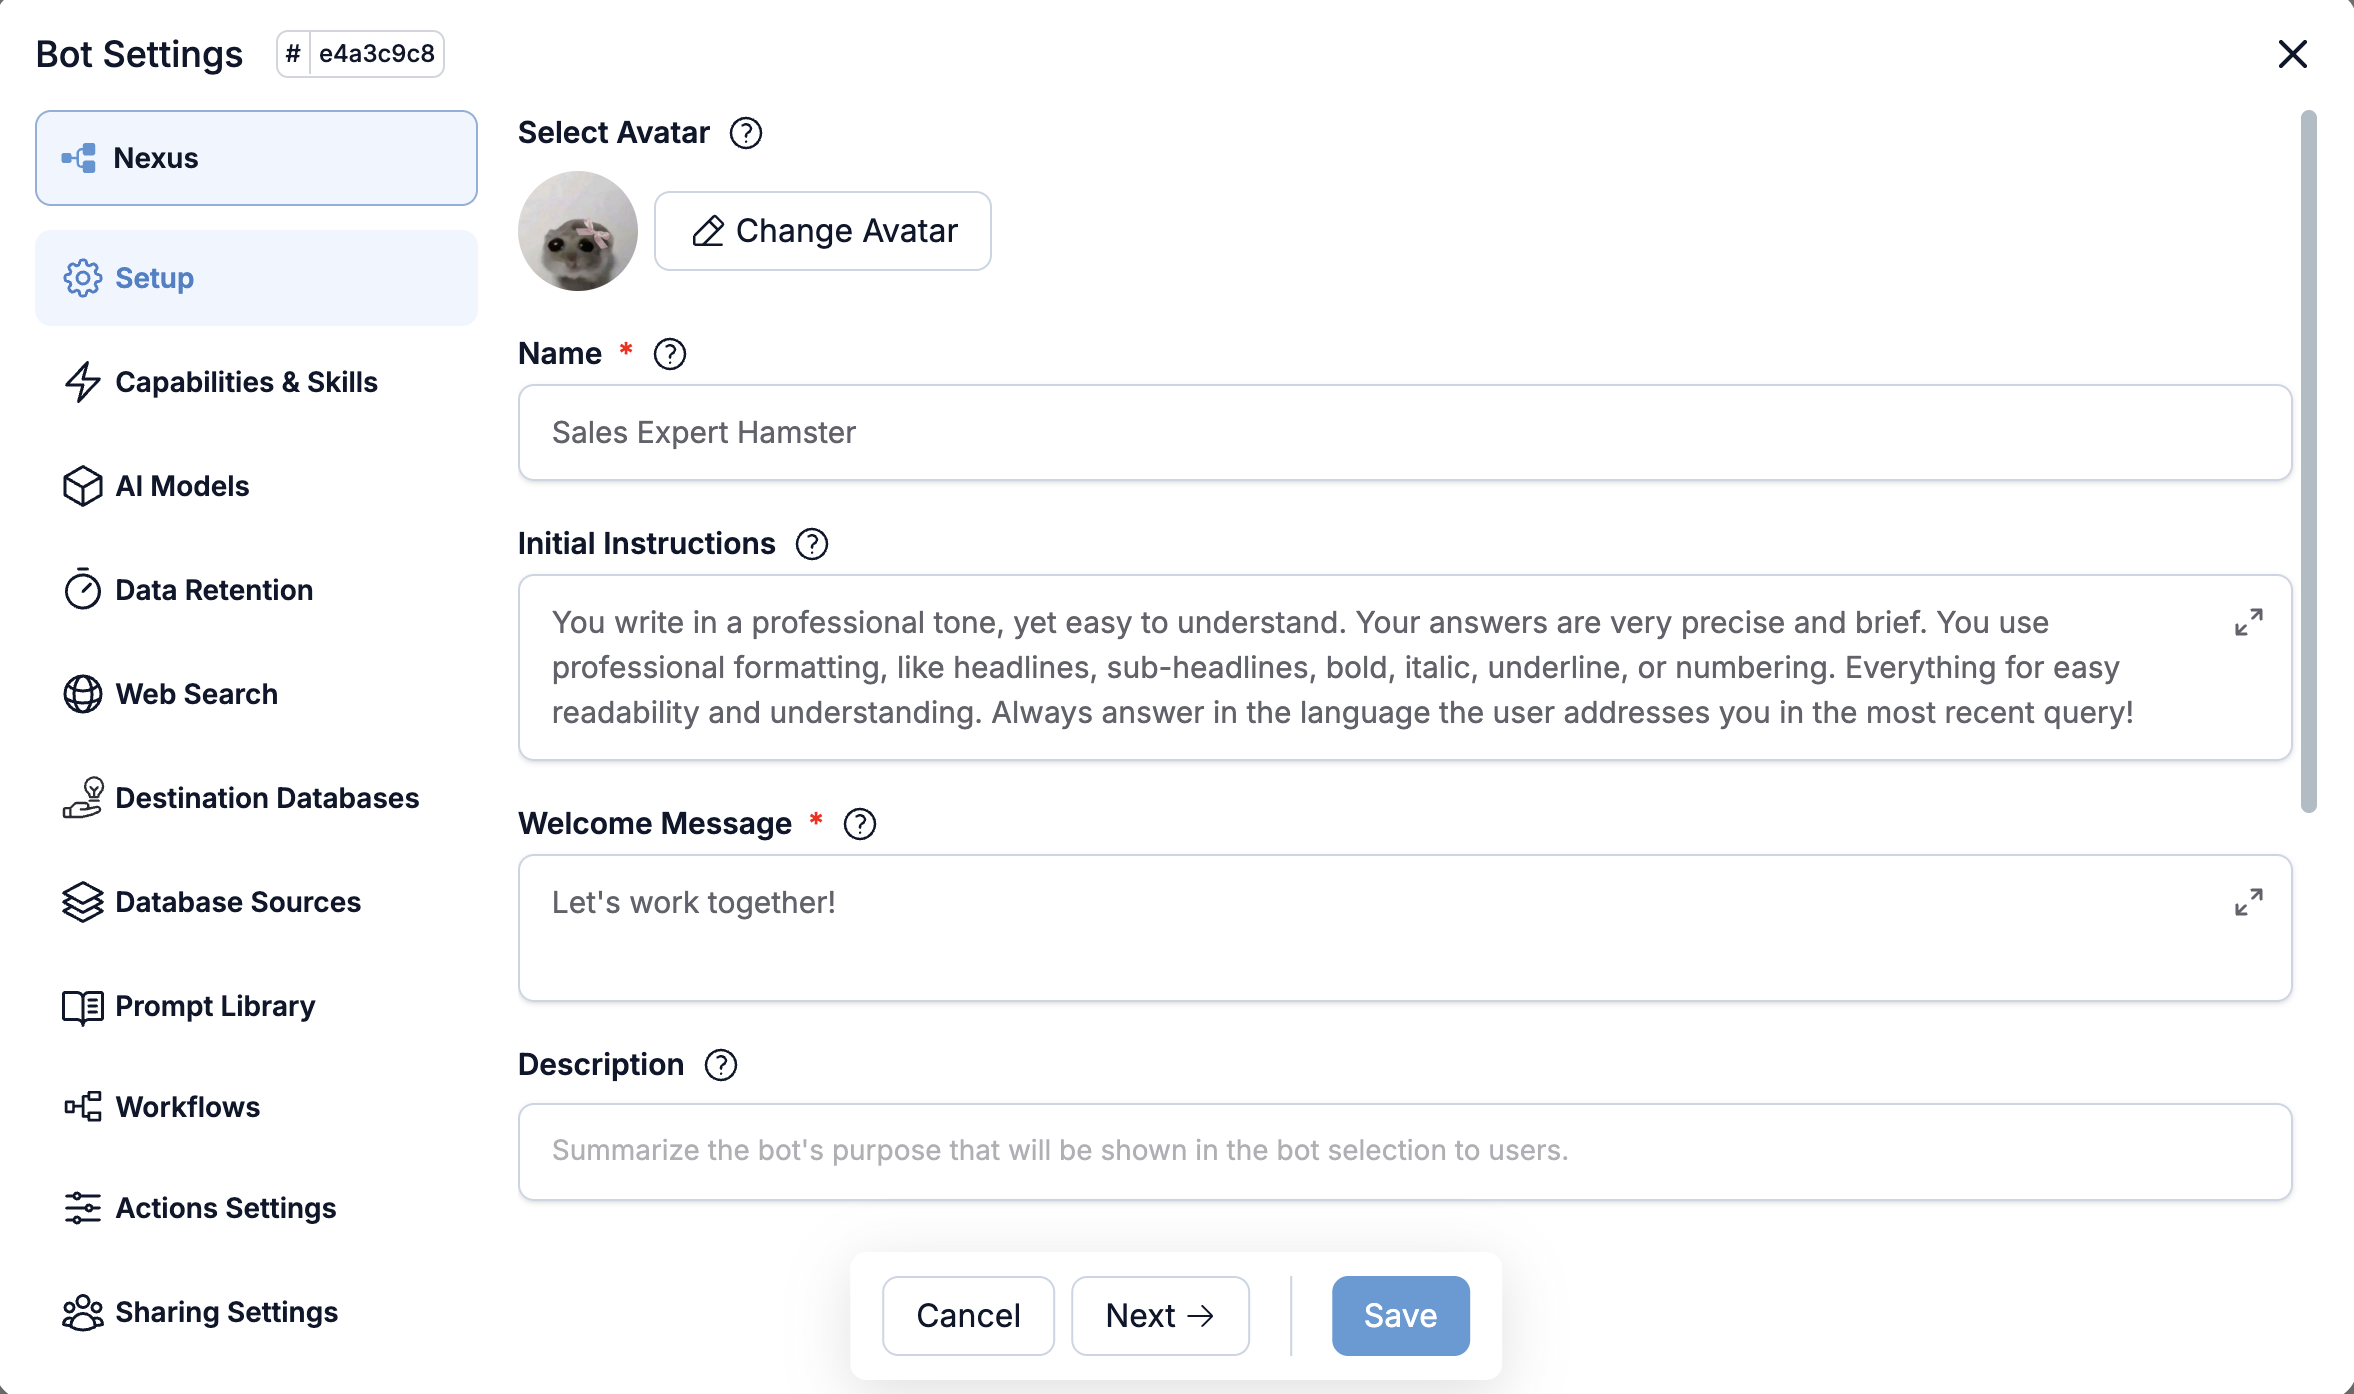Open the Destination Databases section
This screenshot has width=2354, height=1394.
point(267,798)
